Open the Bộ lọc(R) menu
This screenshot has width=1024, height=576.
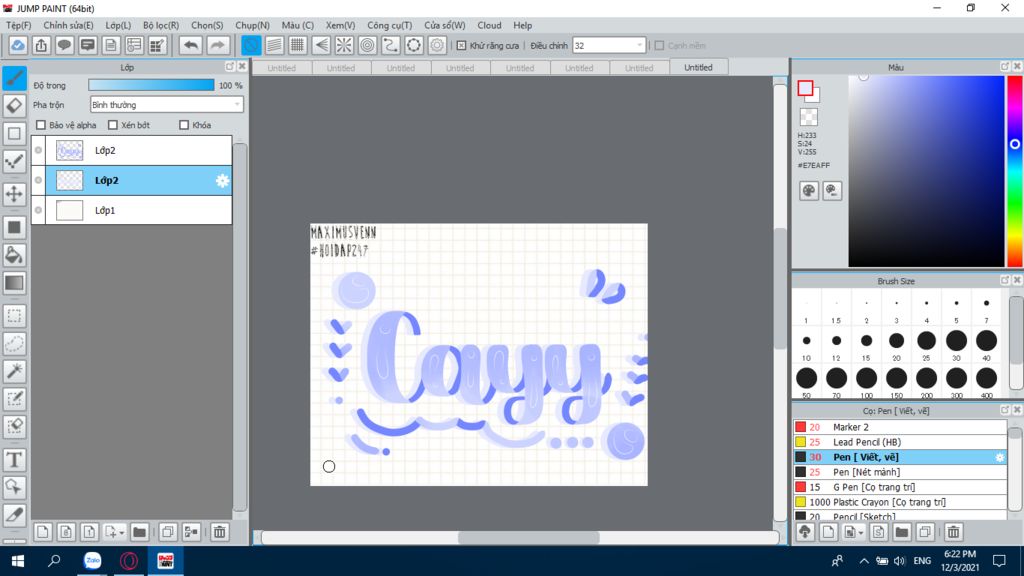point(161,25)
